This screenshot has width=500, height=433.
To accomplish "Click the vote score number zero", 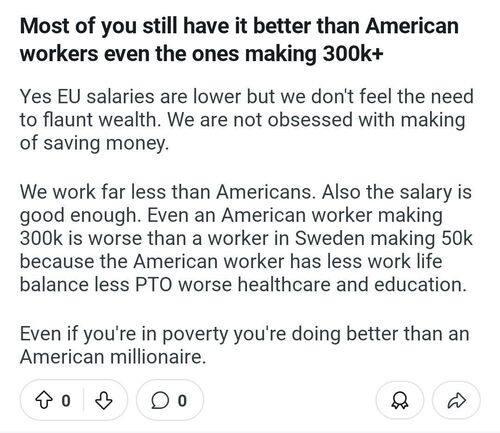I will click(x=66, y=400).
